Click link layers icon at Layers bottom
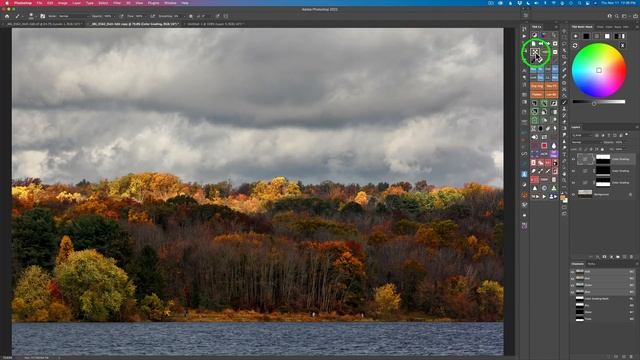The image size is (640, 360). (591, 257)
